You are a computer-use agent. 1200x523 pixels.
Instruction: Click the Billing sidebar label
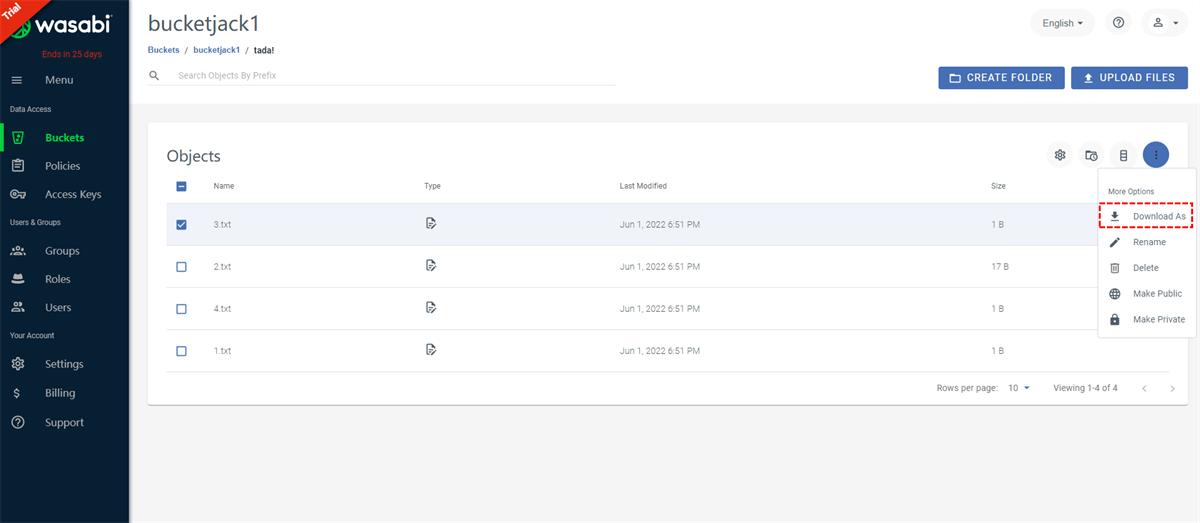(x=60, y=393)
